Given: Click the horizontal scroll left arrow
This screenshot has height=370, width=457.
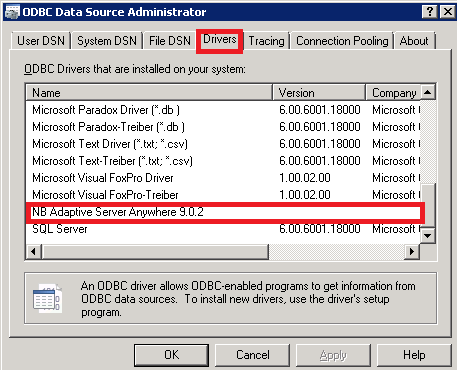Looking at the screenshot, I should 34,251.
